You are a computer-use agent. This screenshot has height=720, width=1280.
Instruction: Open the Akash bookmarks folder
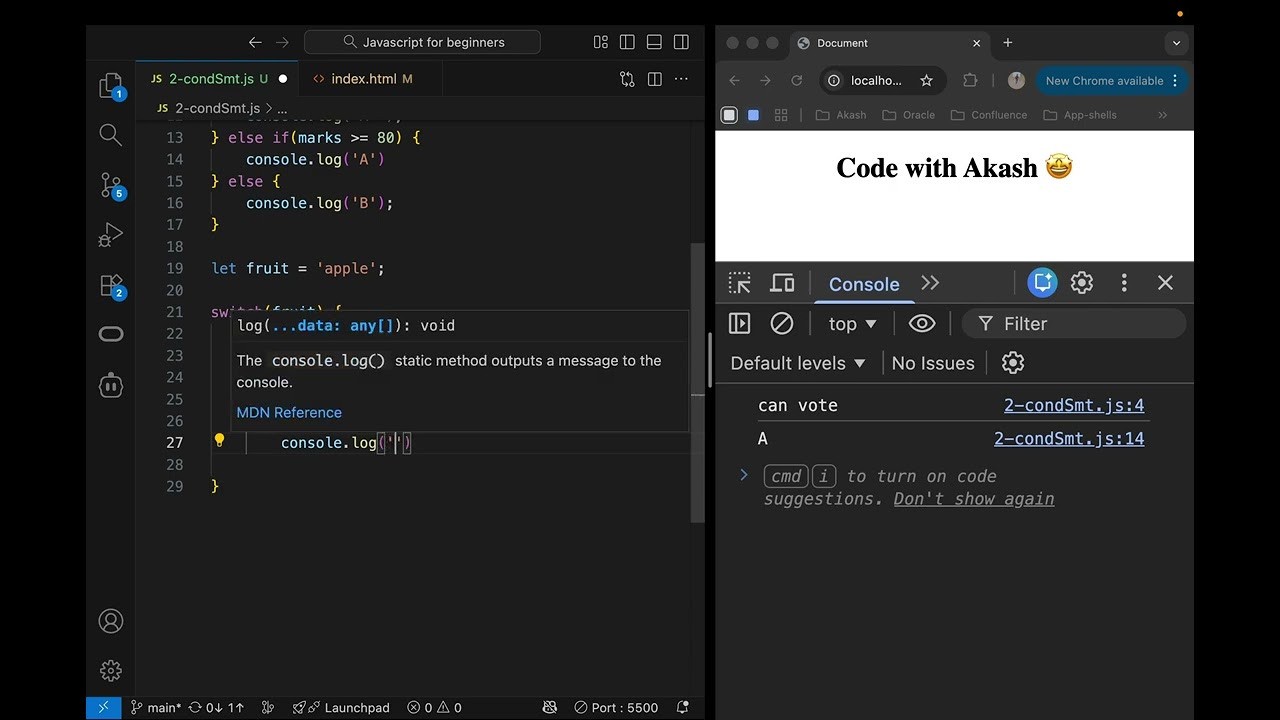(x=841, y=115)
